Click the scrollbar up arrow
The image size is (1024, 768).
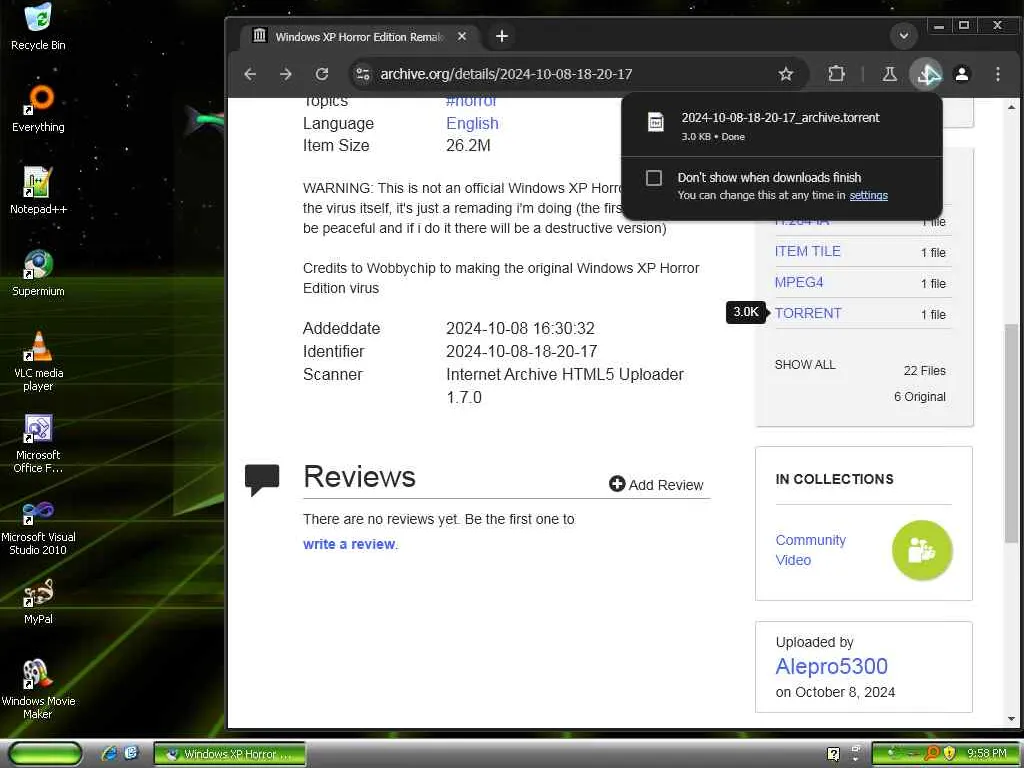1011,106
